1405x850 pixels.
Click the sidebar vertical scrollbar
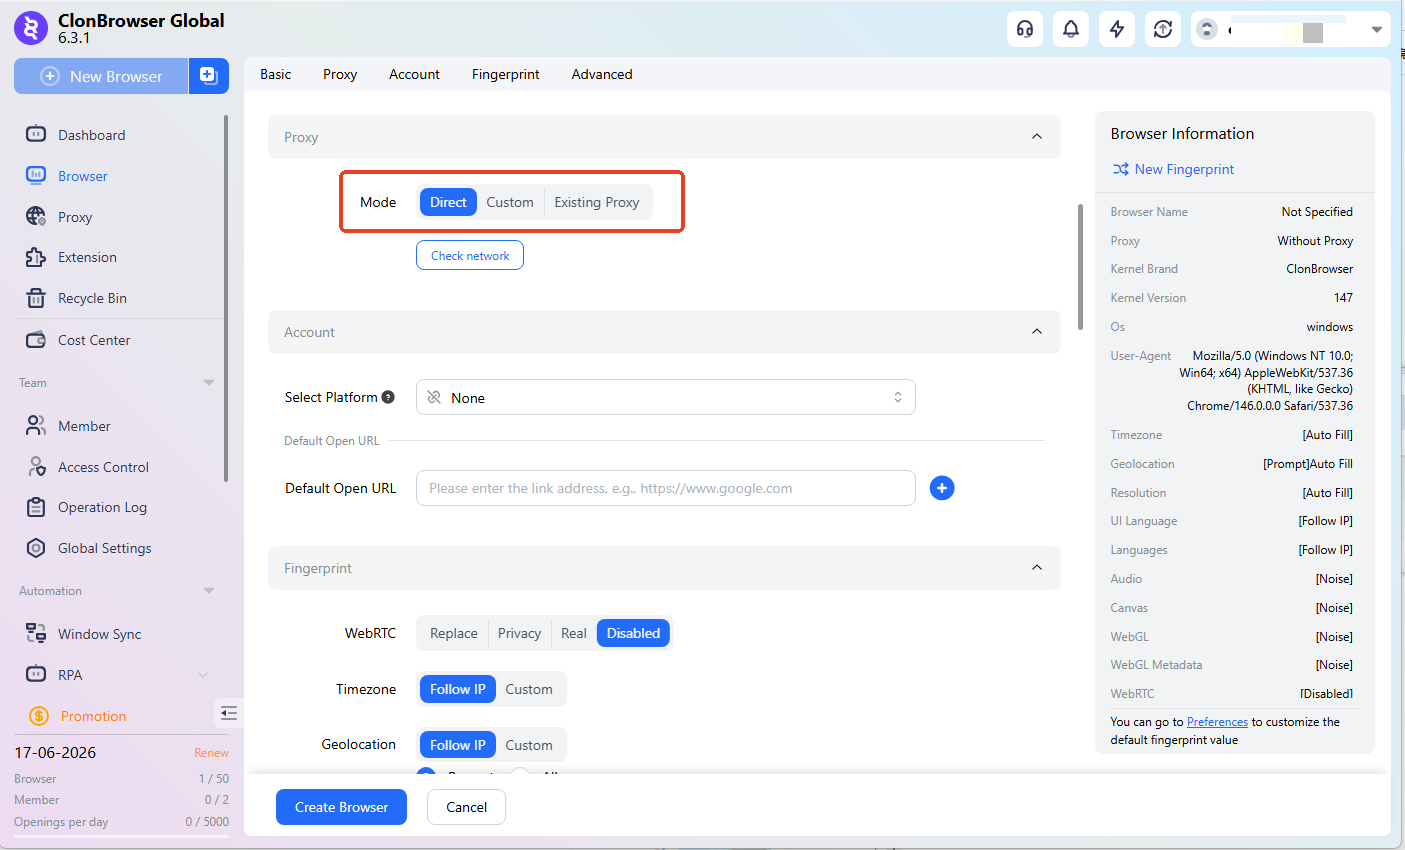click(x=226, y=298)
